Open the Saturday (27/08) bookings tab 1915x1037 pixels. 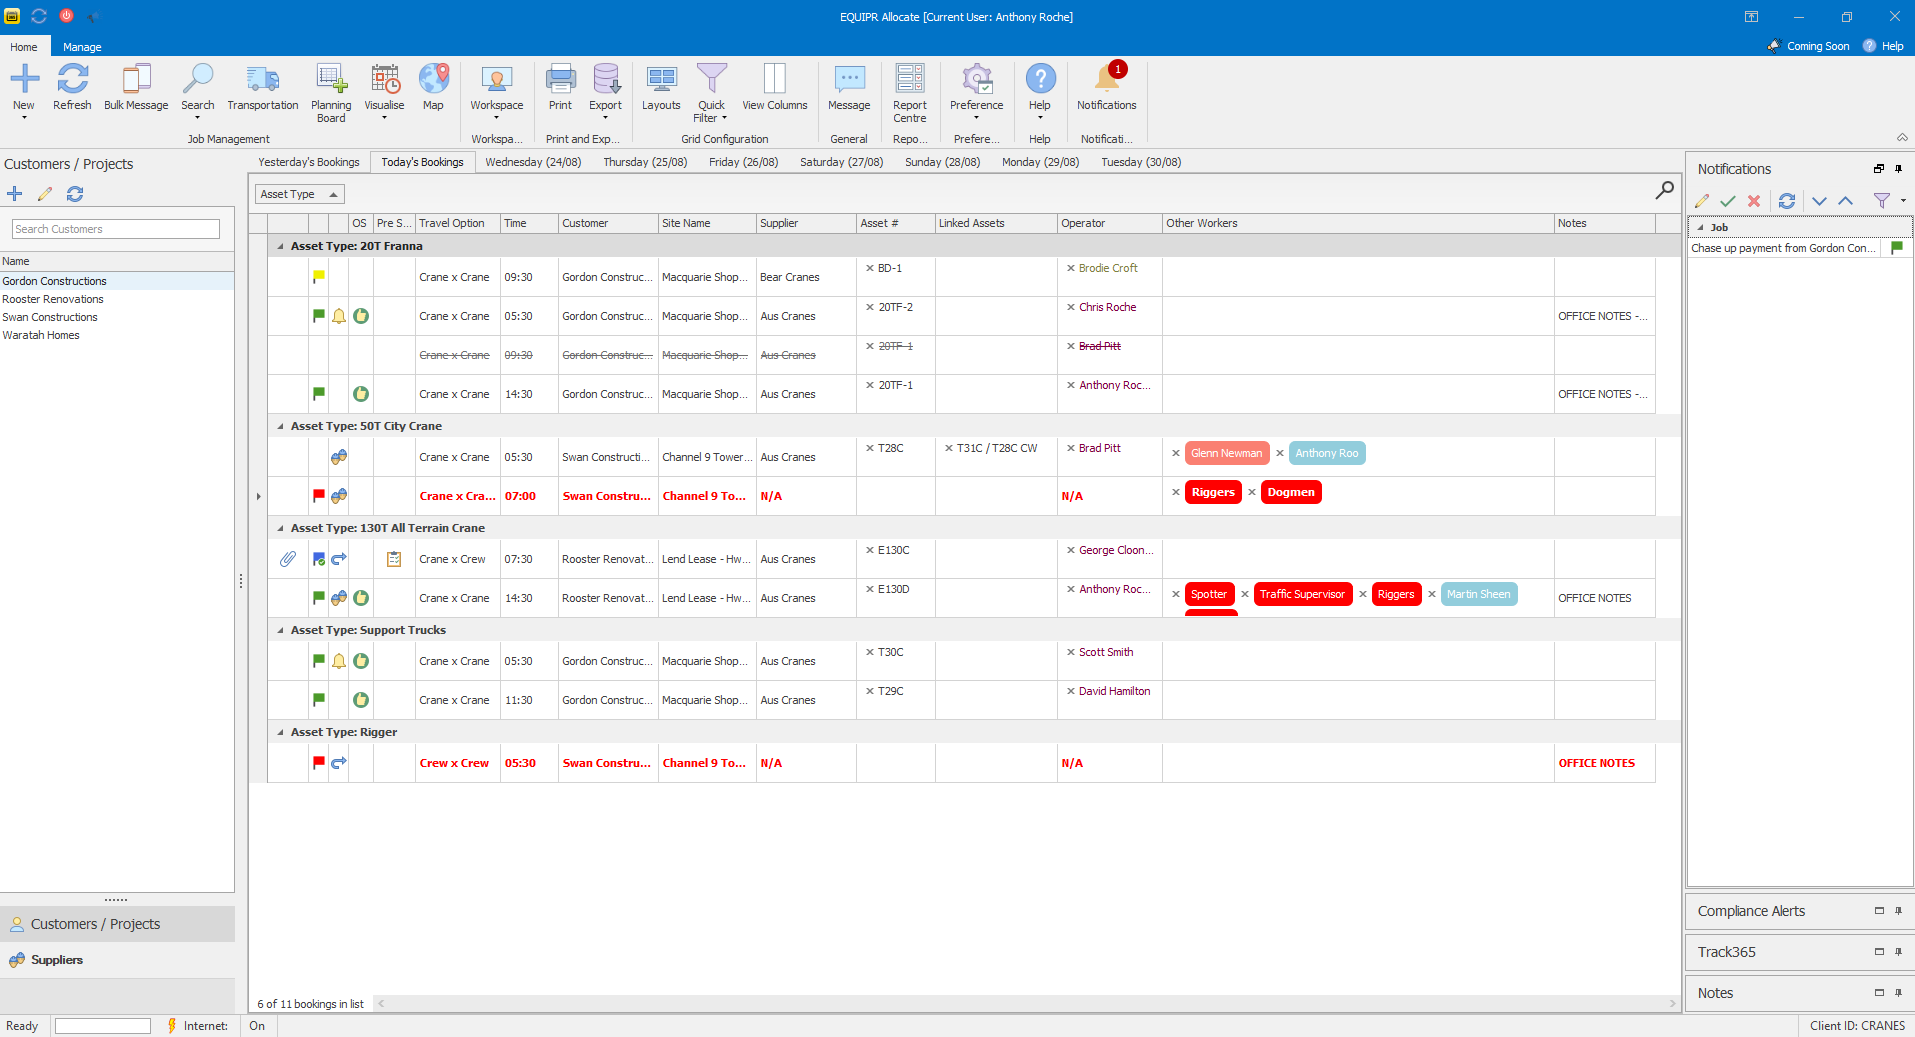tap(841, 161)
